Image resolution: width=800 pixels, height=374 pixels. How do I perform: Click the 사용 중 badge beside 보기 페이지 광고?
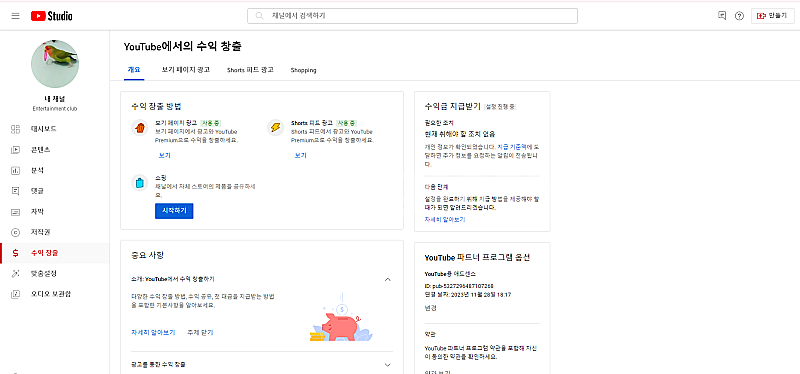pyautogui.click(x=210, y=123)
